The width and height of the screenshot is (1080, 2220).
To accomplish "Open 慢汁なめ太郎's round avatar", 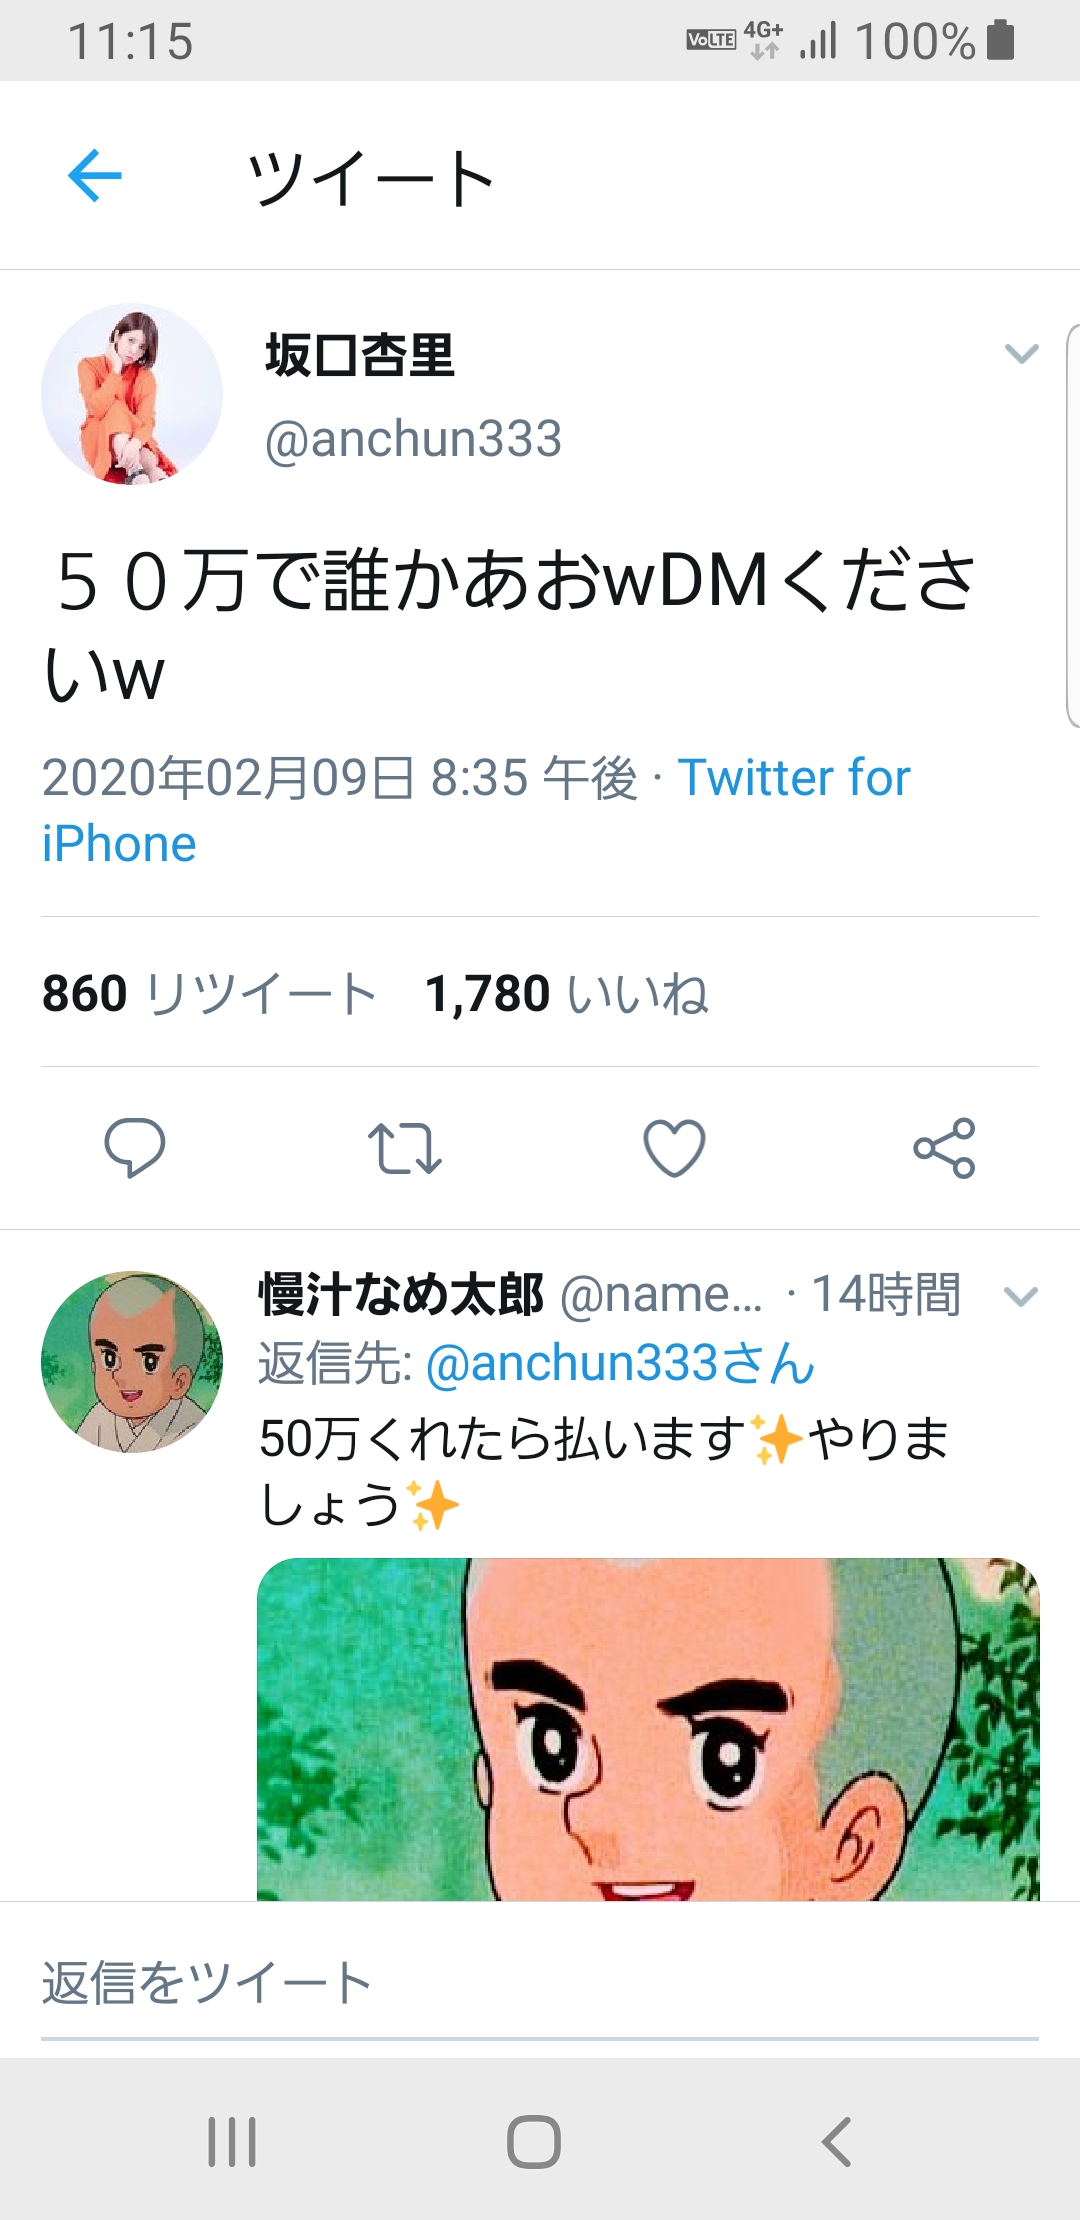I will coord(132,1362).
